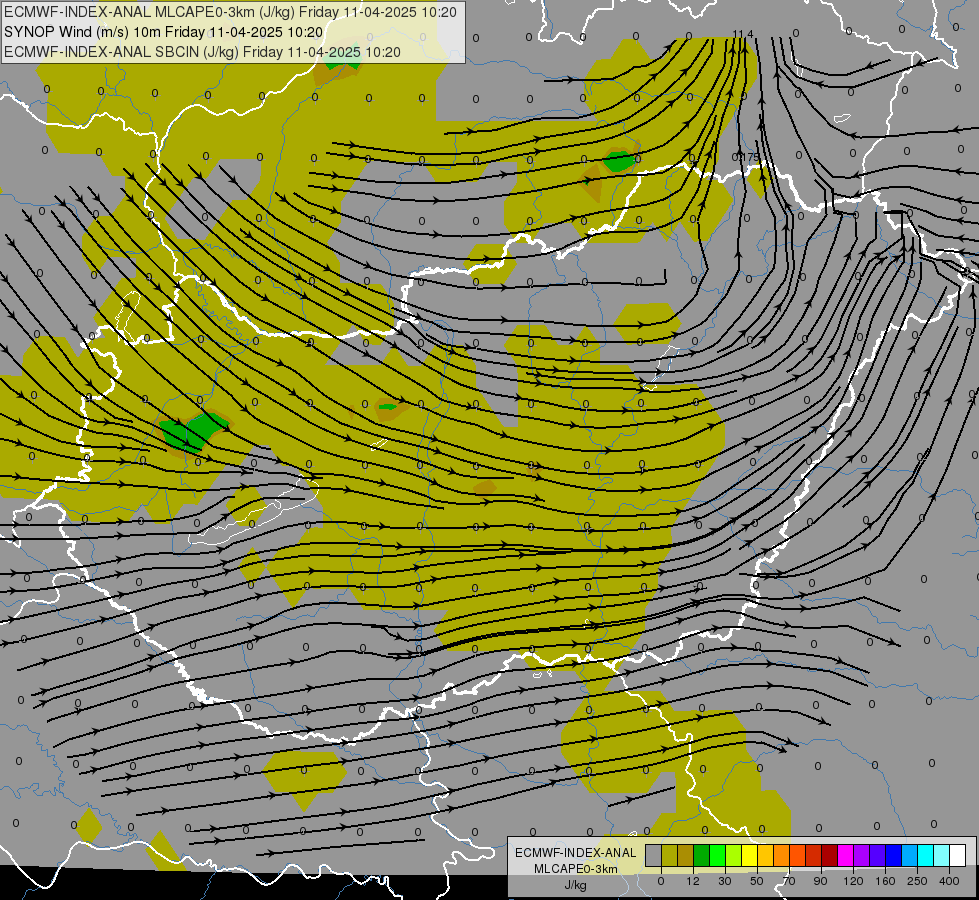Click the purple swatch after tick 120

click(x=862, y=856)
